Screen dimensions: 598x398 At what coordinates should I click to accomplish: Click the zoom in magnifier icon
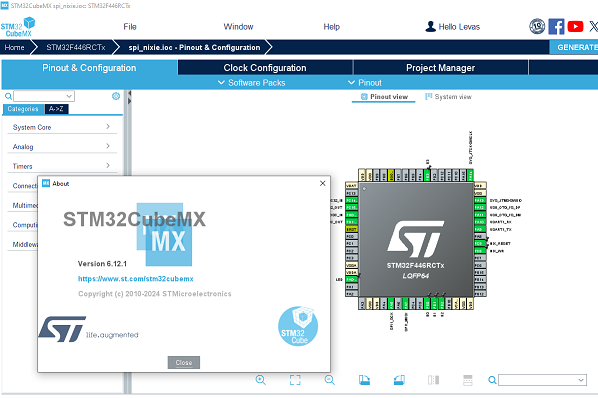(261, 380)
